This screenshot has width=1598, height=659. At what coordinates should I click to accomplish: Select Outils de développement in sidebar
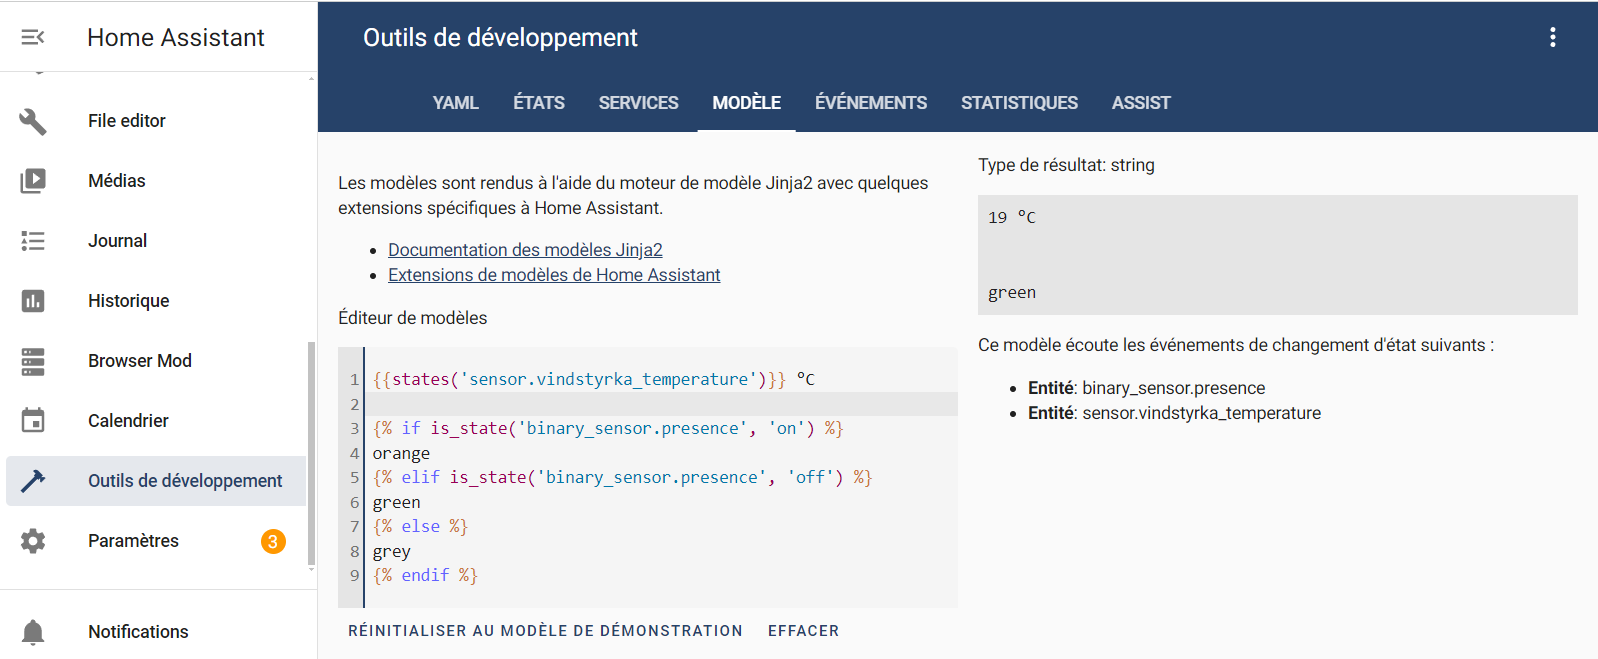pyautogui.click(x=156, y=481)
